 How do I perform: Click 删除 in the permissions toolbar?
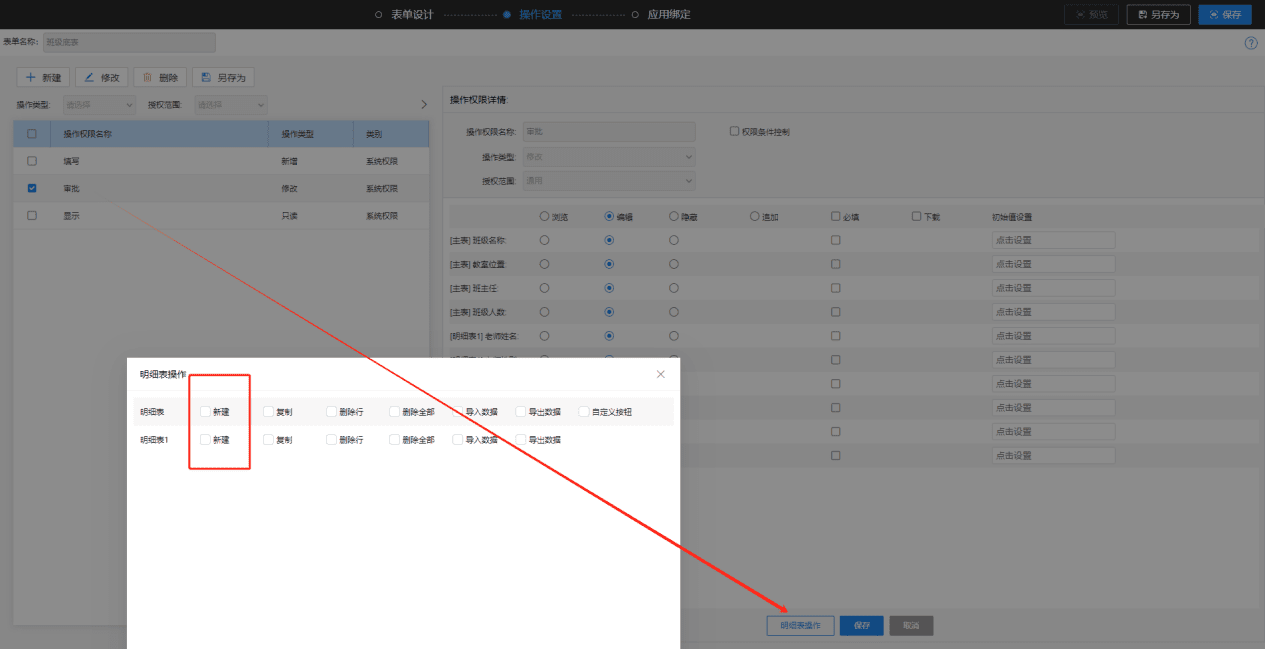pyautogui.click(x=160, y=77)
